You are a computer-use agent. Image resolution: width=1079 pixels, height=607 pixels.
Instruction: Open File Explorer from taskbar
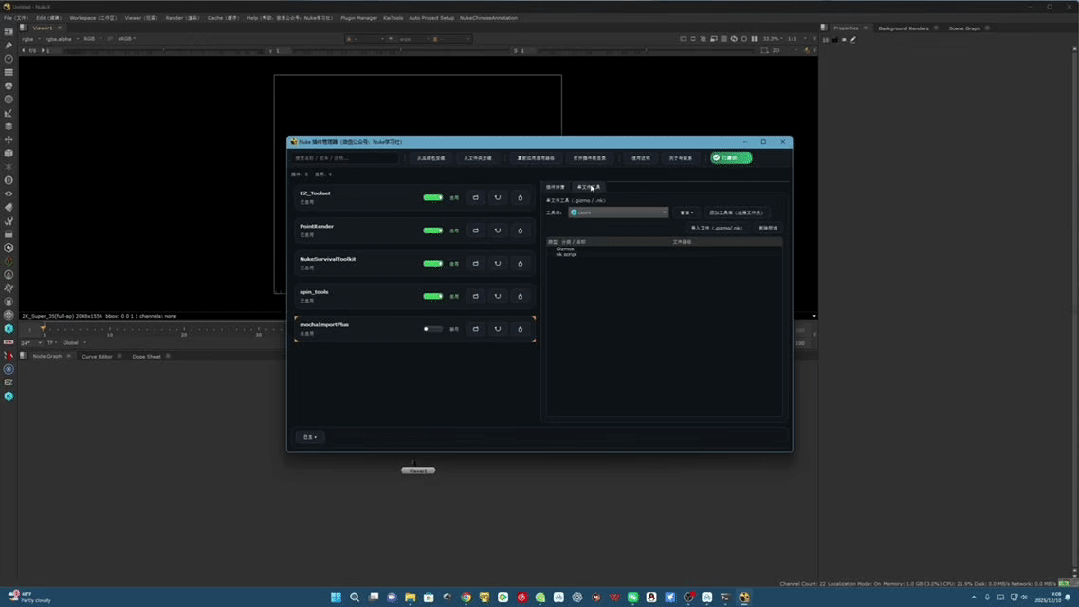[410, 597]
